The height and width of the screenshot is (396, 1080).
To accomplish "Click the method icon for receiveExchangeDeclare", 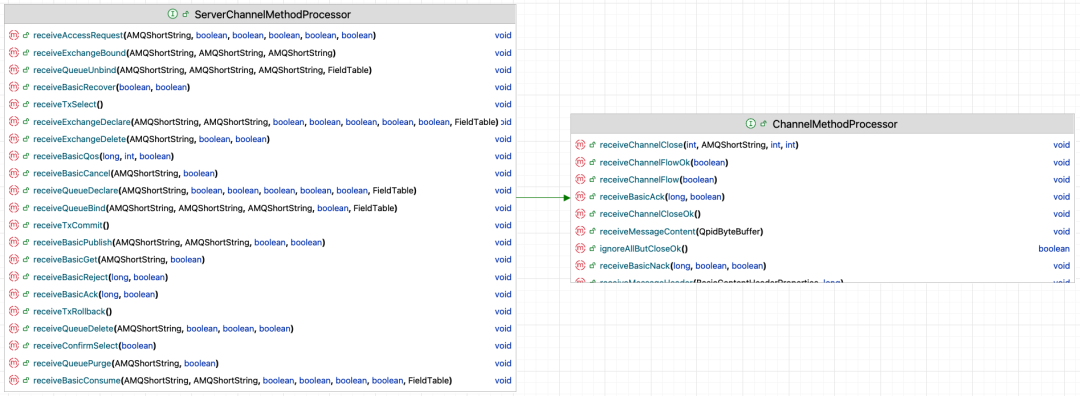I will (x=14, y=121).
